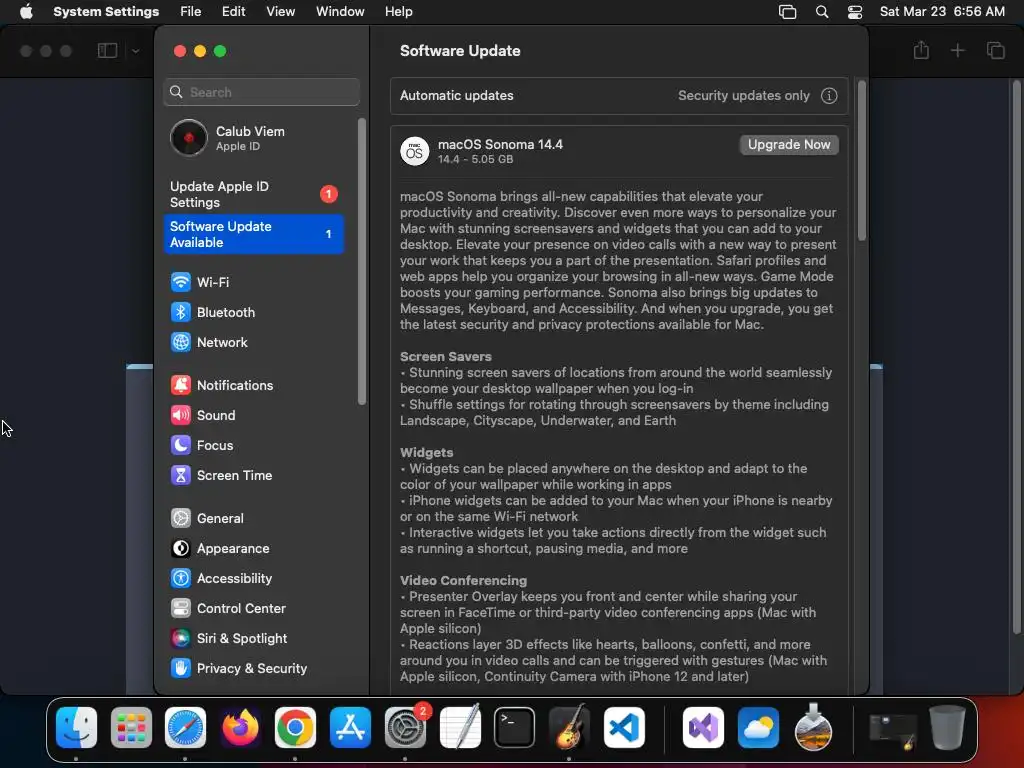This screenshot has width=1024, height=768.
Task: Launch Terminal from the Dock
Action: click(x=515, y=728)
